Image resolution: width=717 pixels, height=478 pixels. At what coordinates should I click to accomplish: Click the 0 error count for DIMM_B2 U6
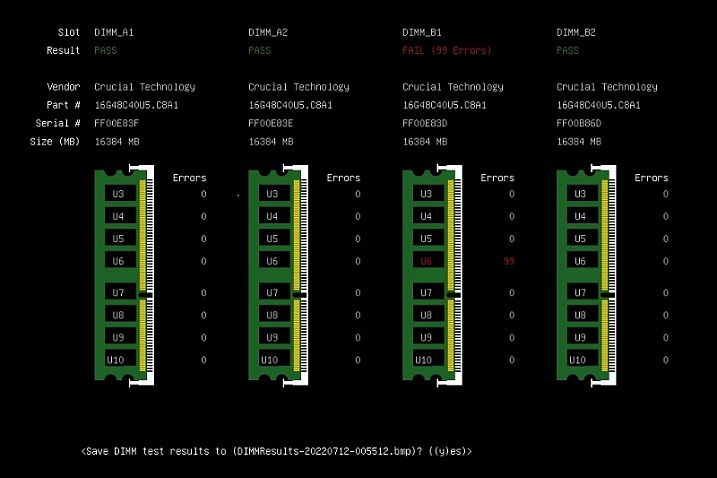coord(666,261)
